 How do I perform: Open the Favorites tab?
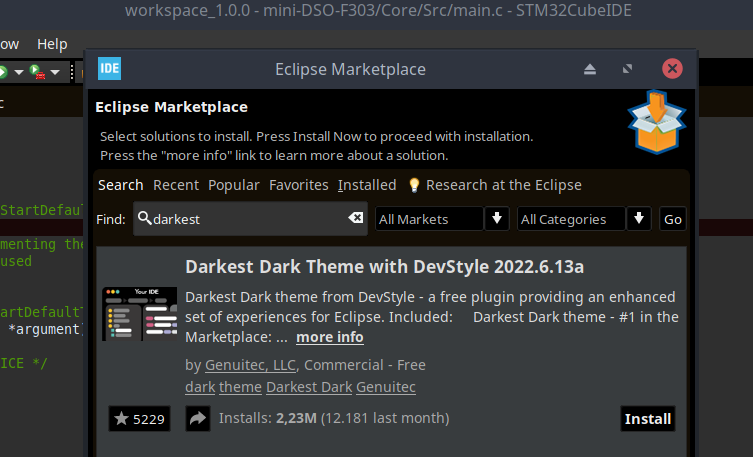(x=299, y=185)
